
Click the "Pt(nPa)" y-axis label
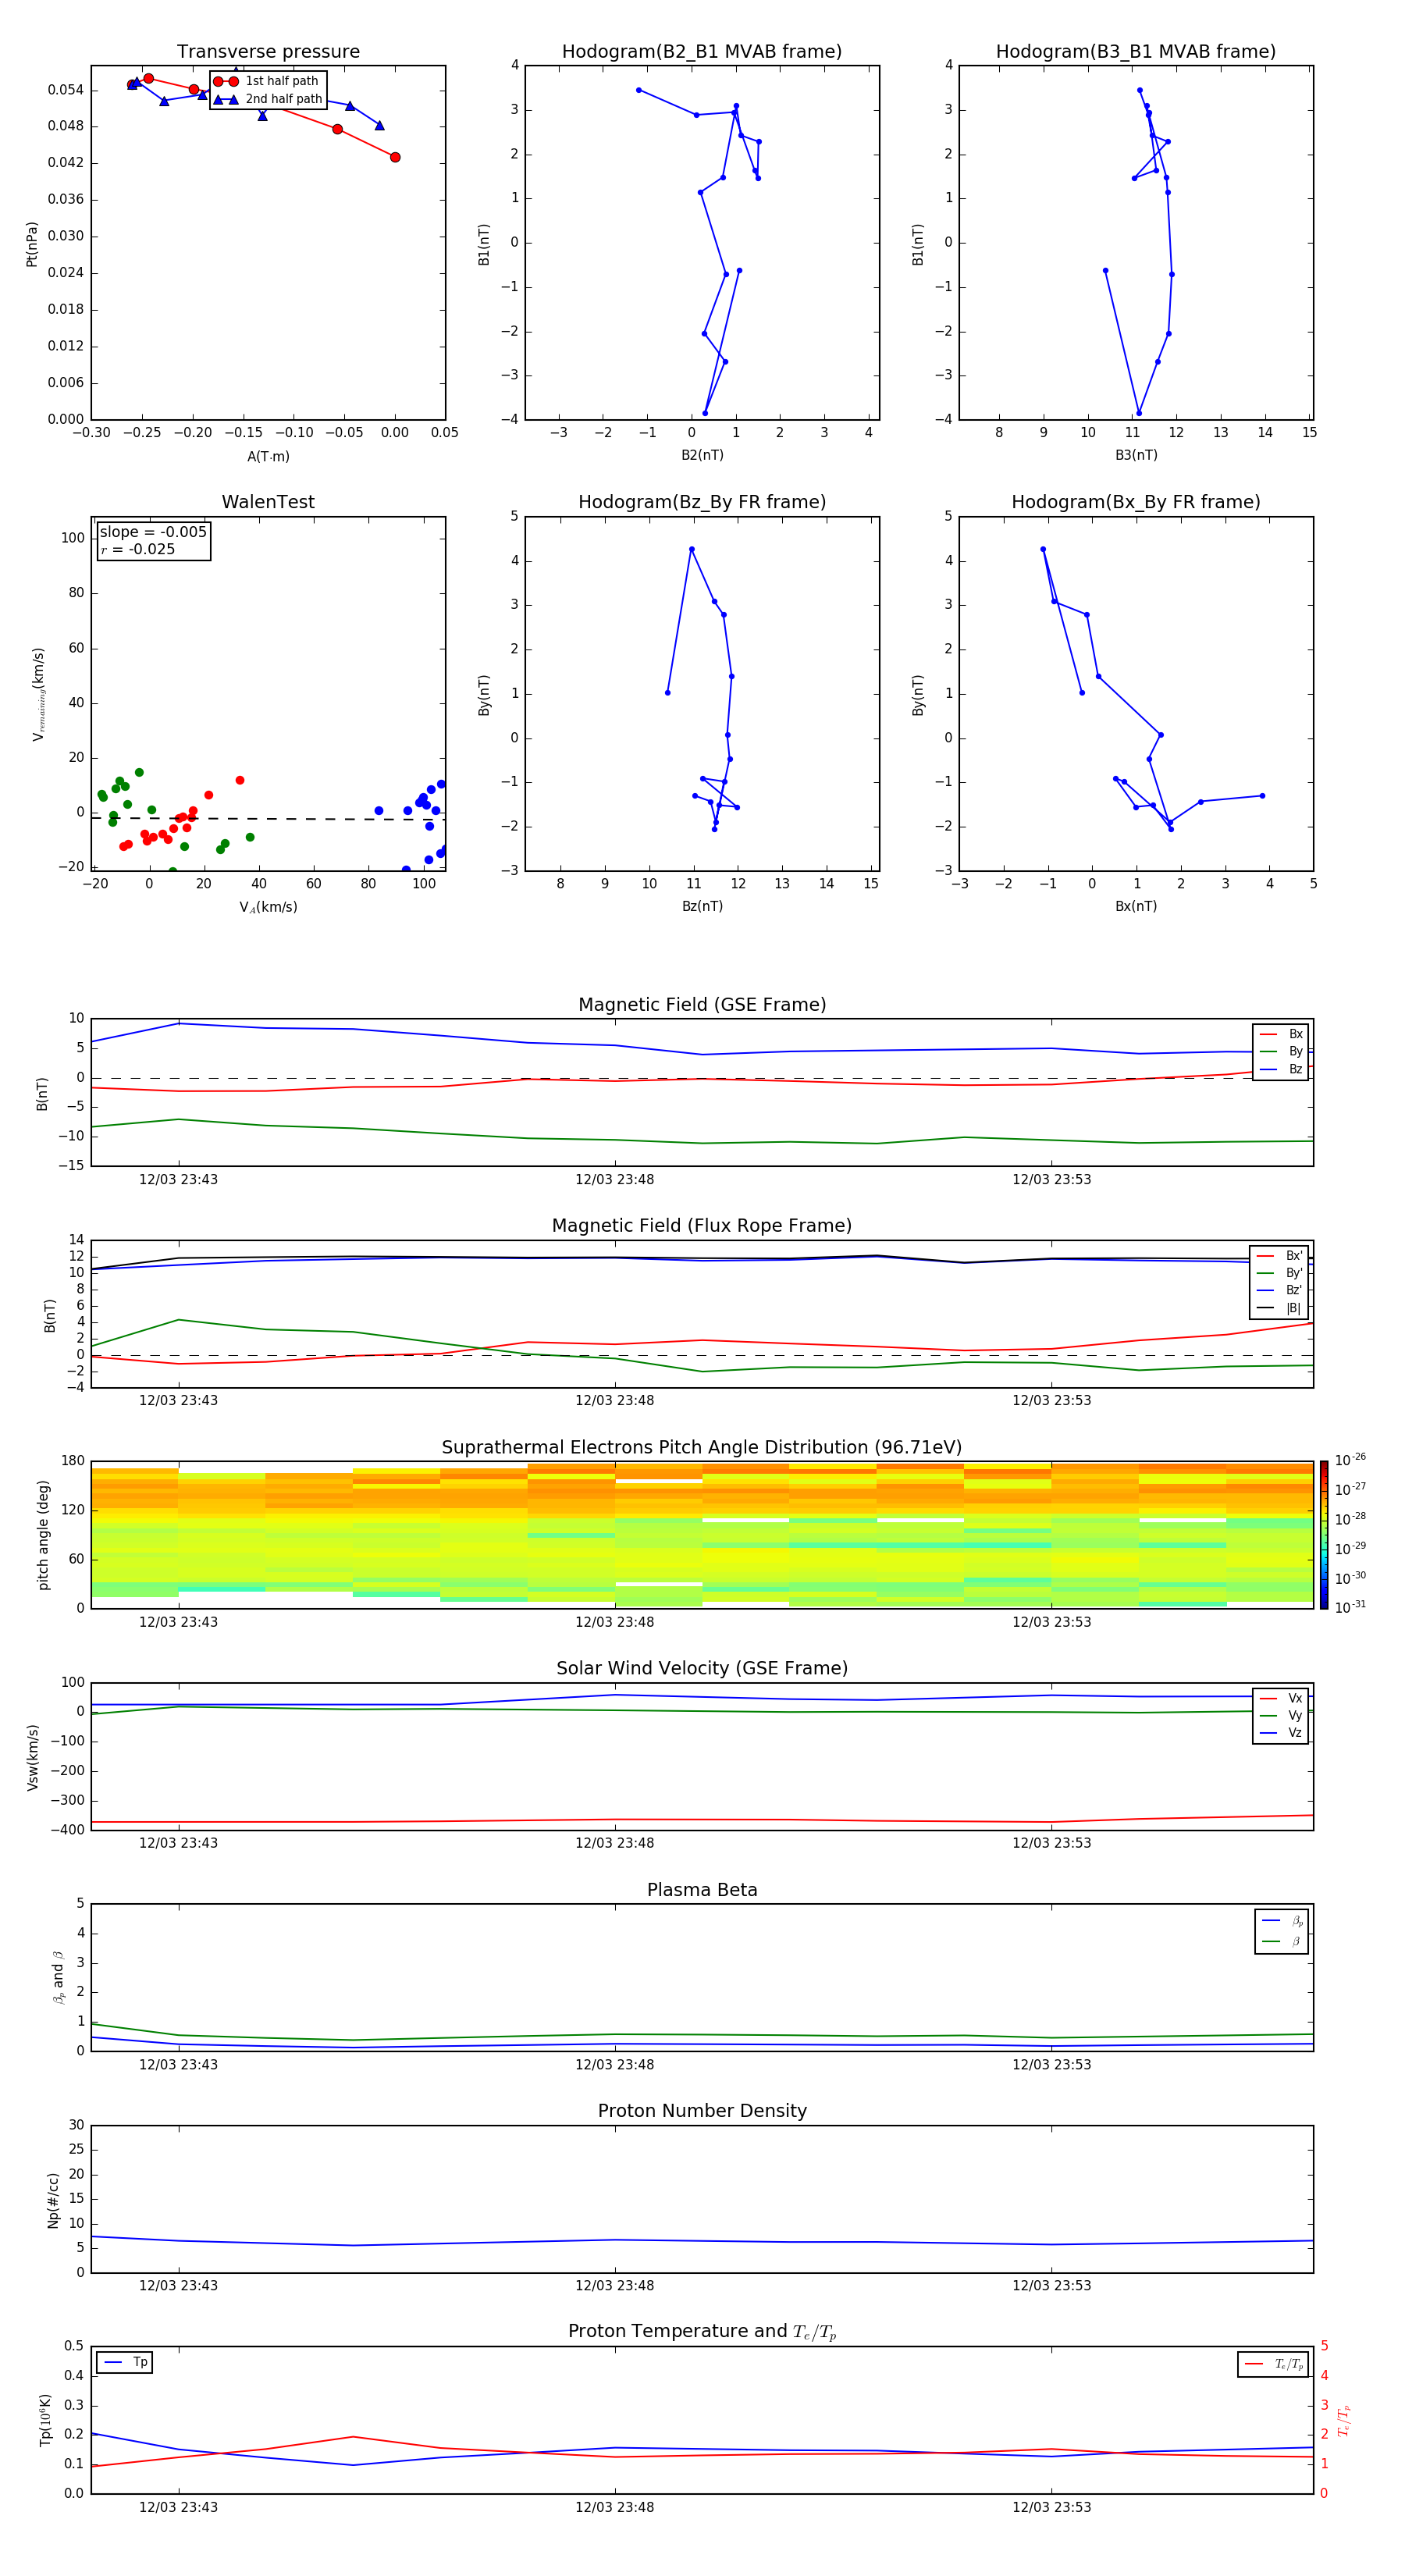click(31, 244)
